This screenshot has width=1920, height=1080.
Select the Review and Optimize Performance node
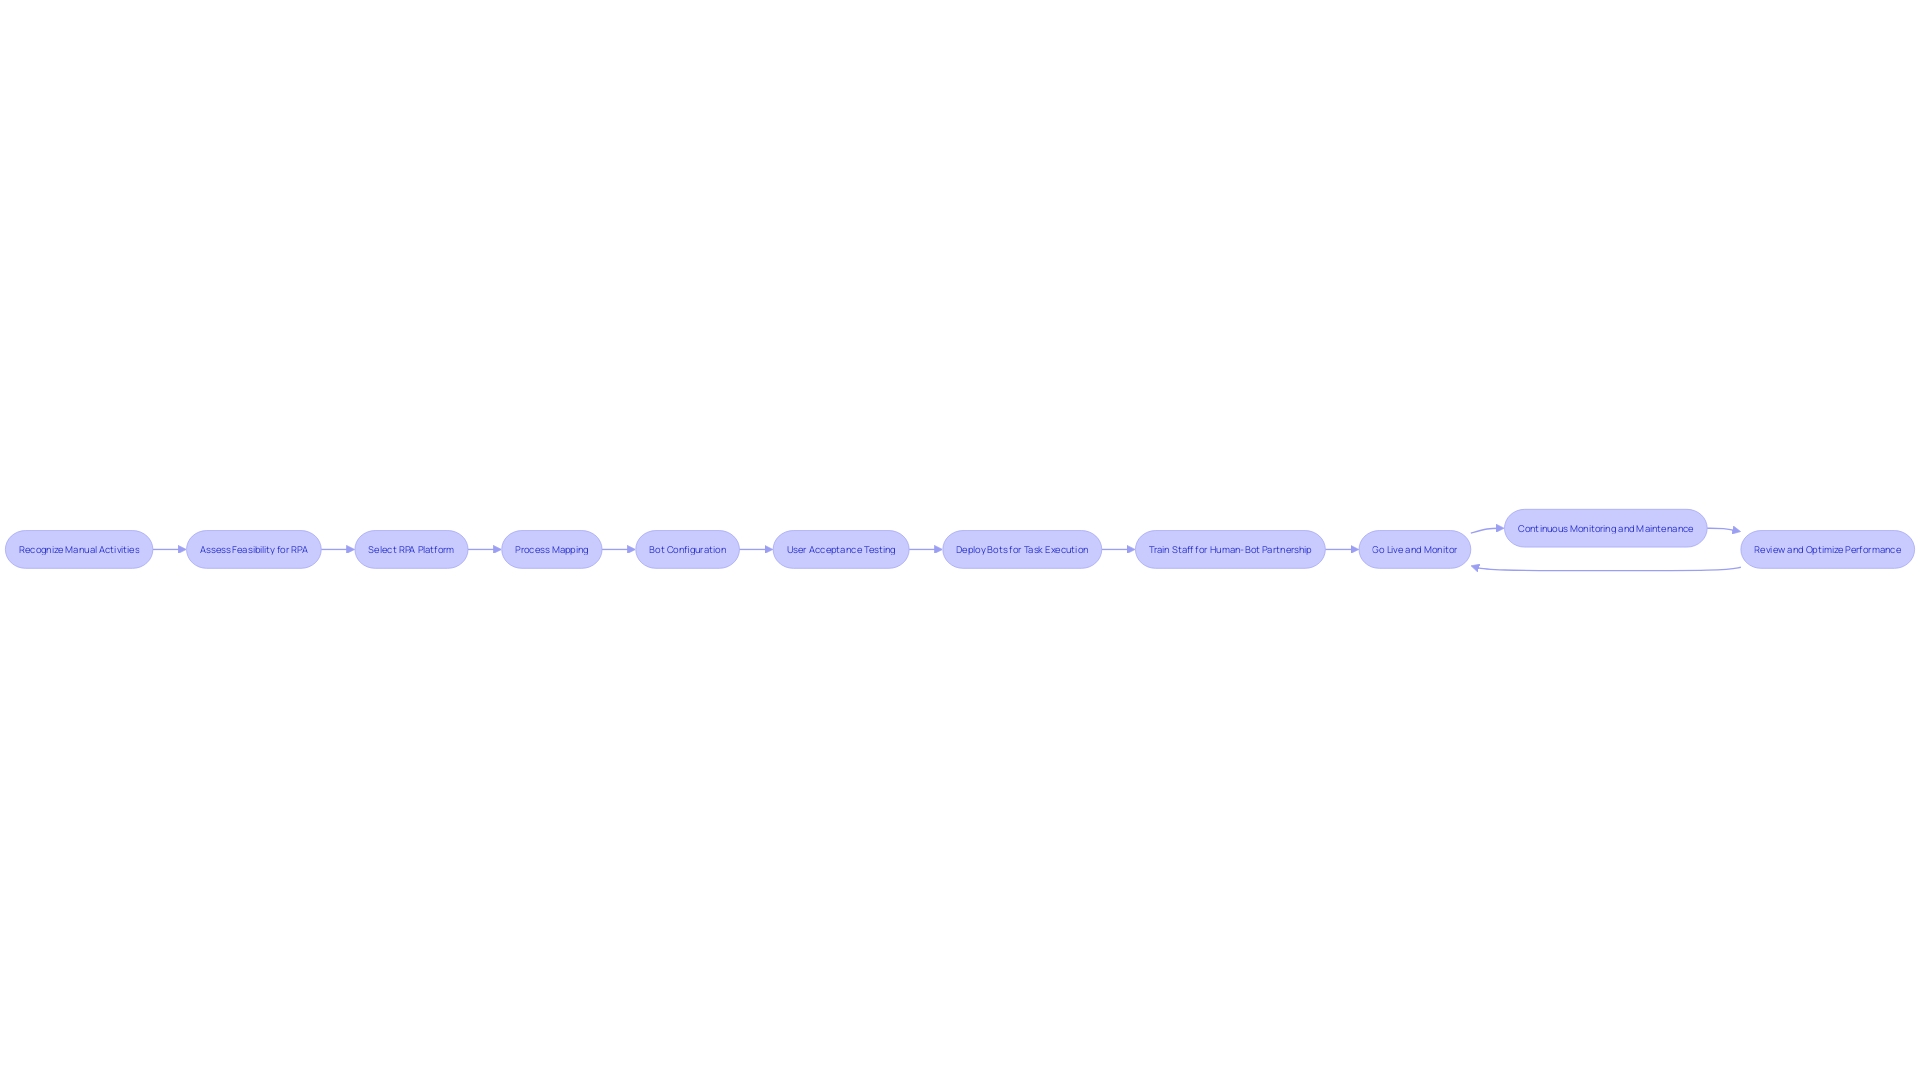tap(1828, 549)
